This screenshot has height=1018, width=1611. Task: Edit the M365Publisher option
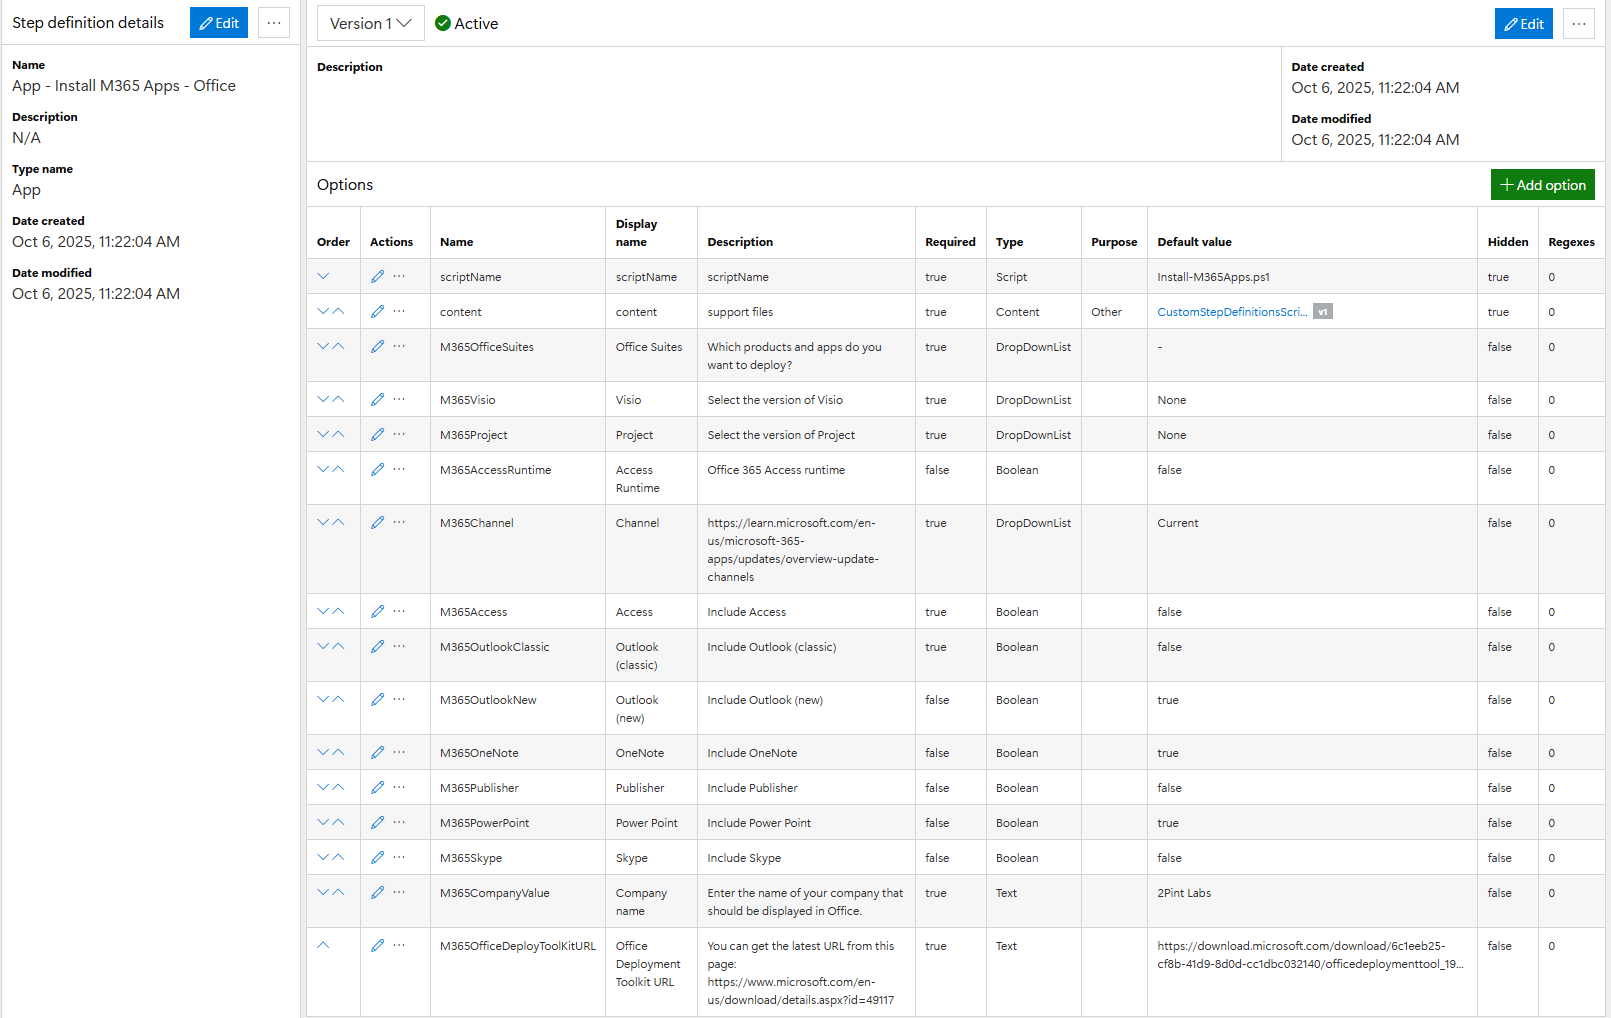(x=377, y=787)
